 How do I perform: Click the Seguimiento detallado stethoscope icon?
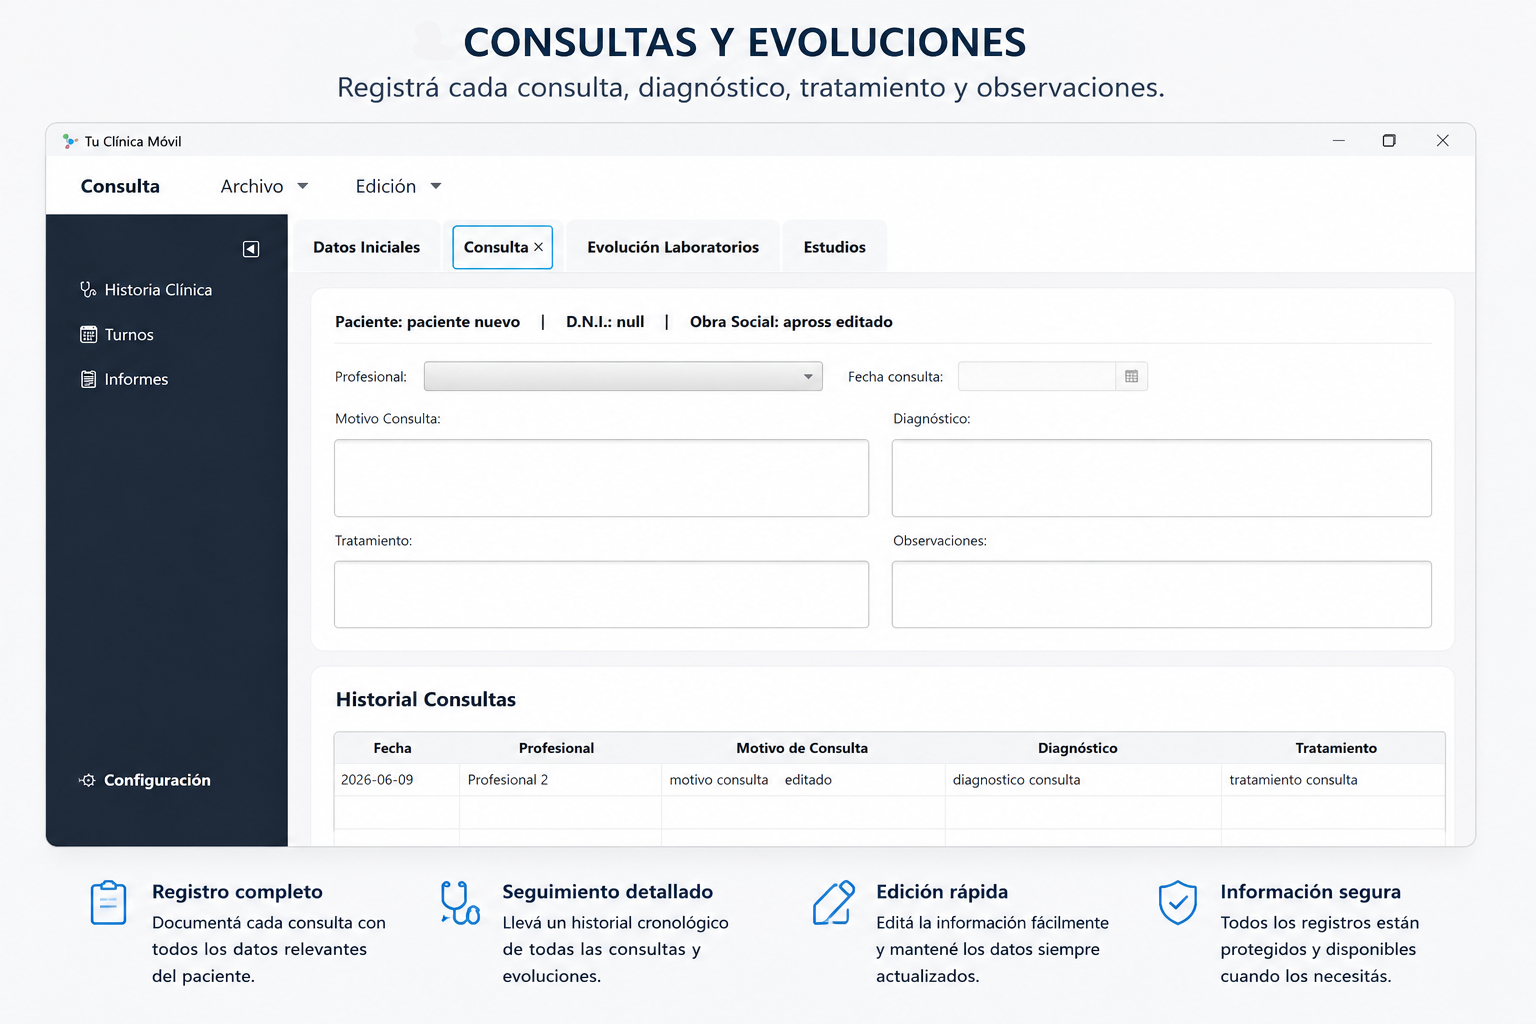[460, 903]
